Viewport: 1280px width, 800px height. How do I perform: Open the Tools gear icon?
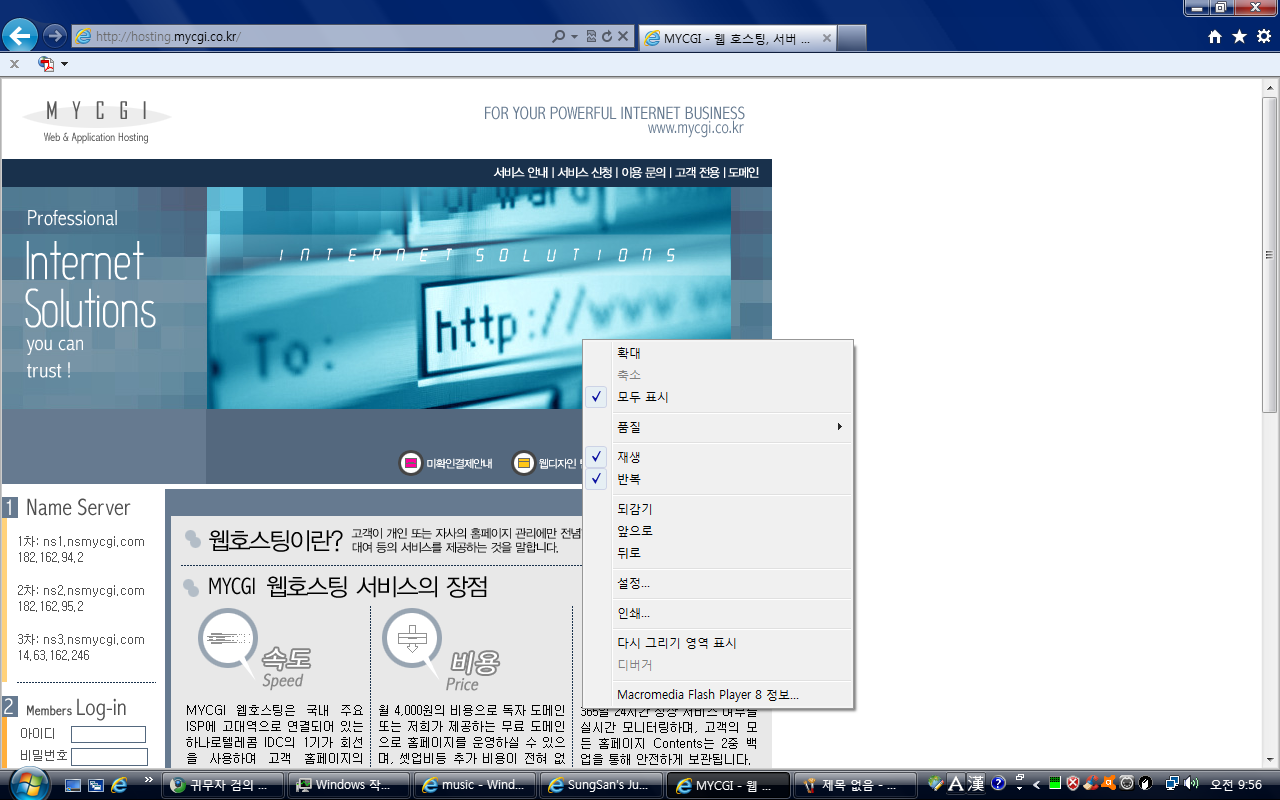pos(1263,37)
